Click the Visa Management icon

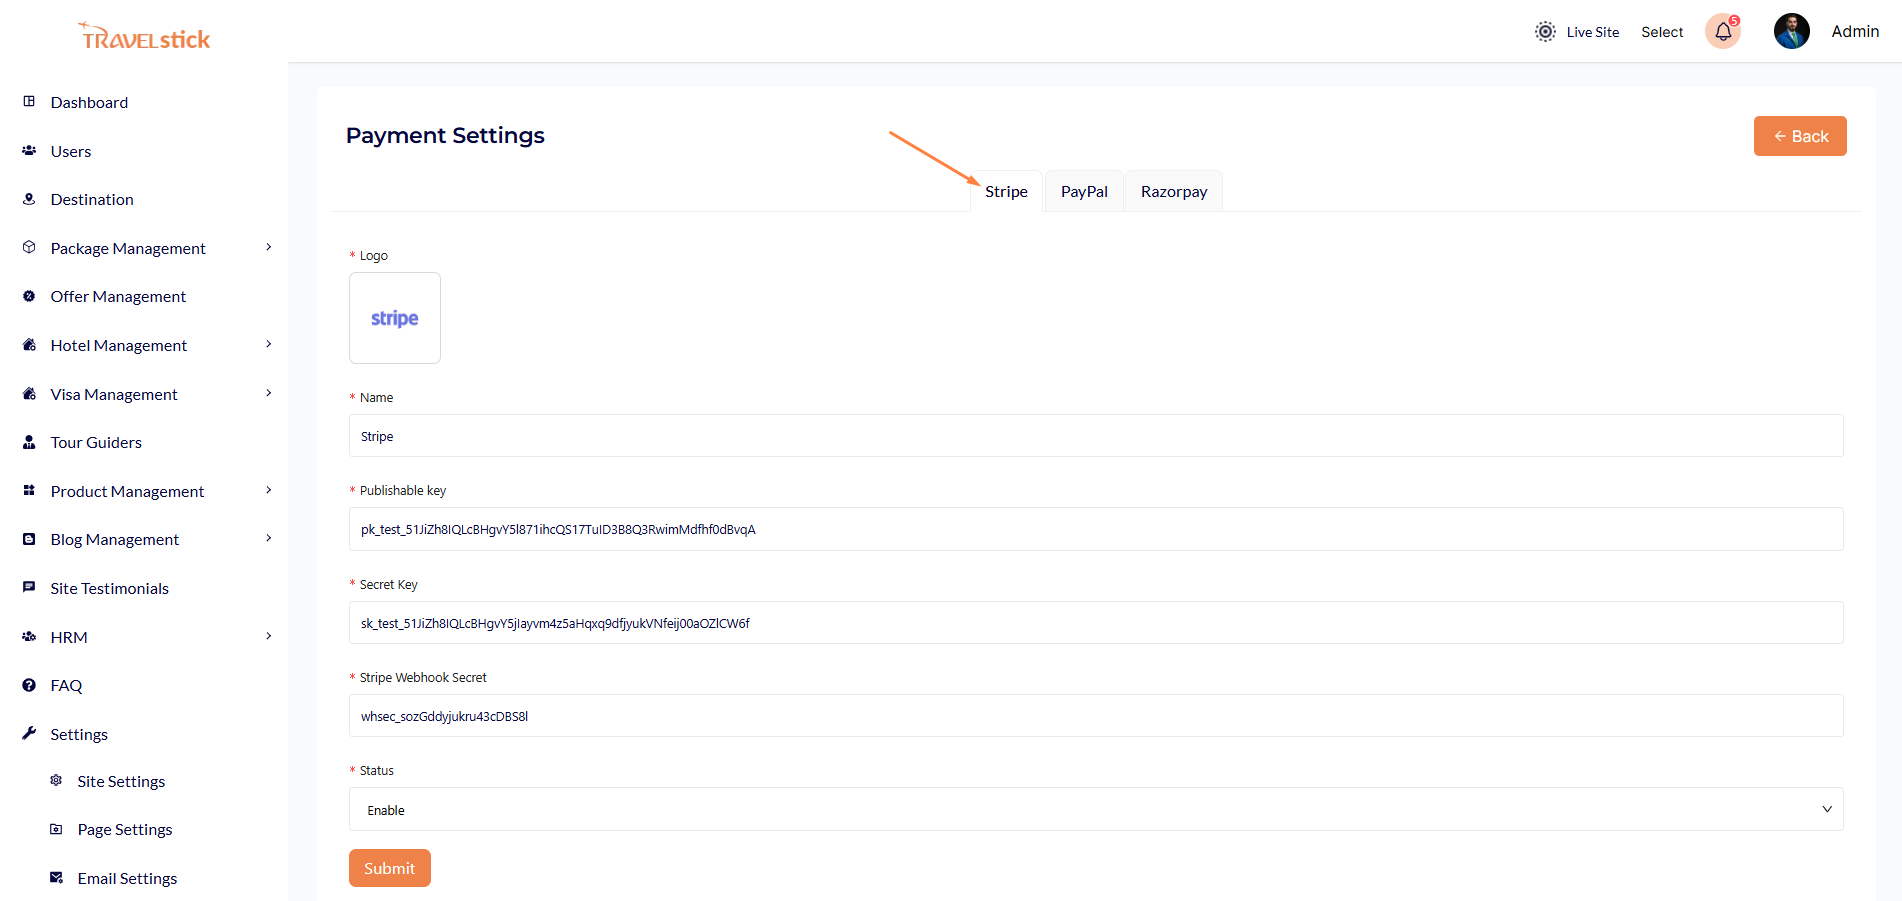29,394
